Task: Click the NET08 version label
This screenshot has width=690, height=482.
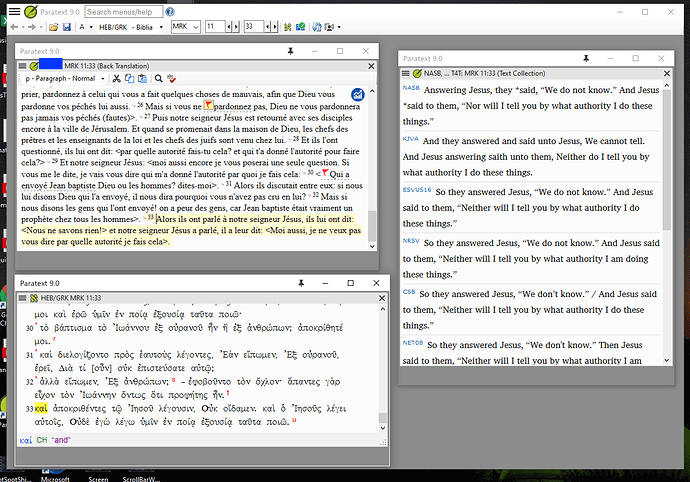Action: [413, 343]
